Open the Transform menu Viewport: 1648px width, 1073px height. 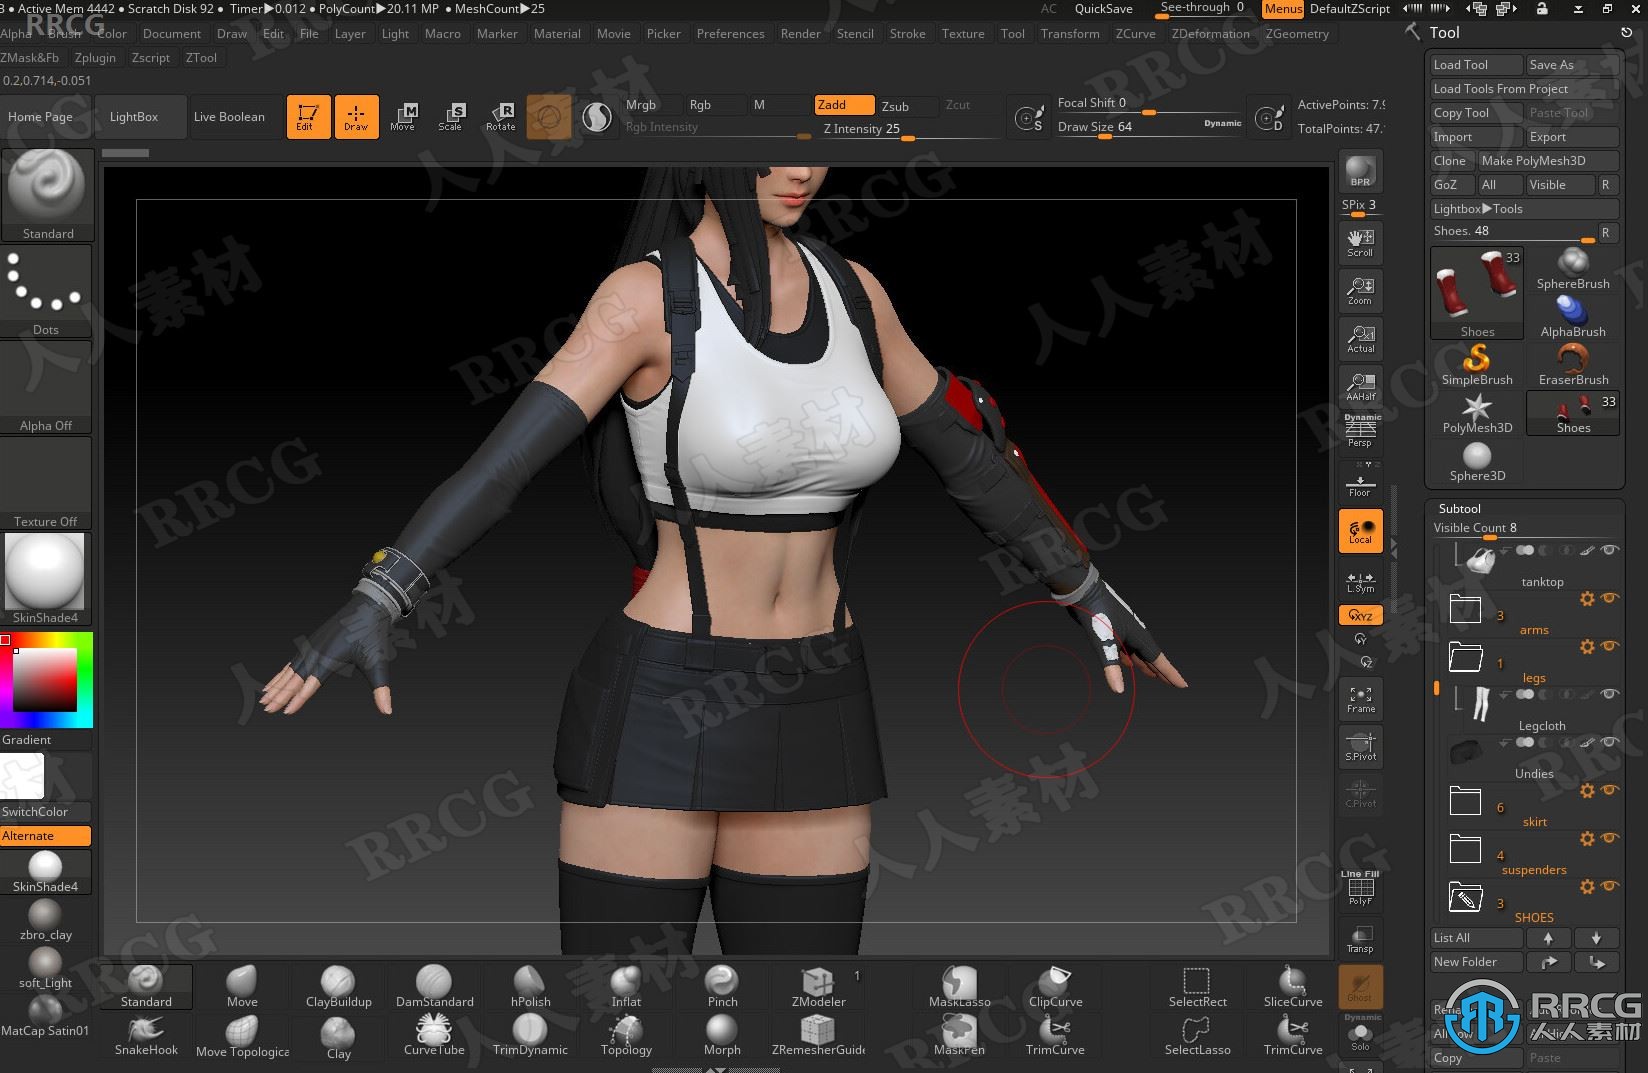[x=1069, y=33]
